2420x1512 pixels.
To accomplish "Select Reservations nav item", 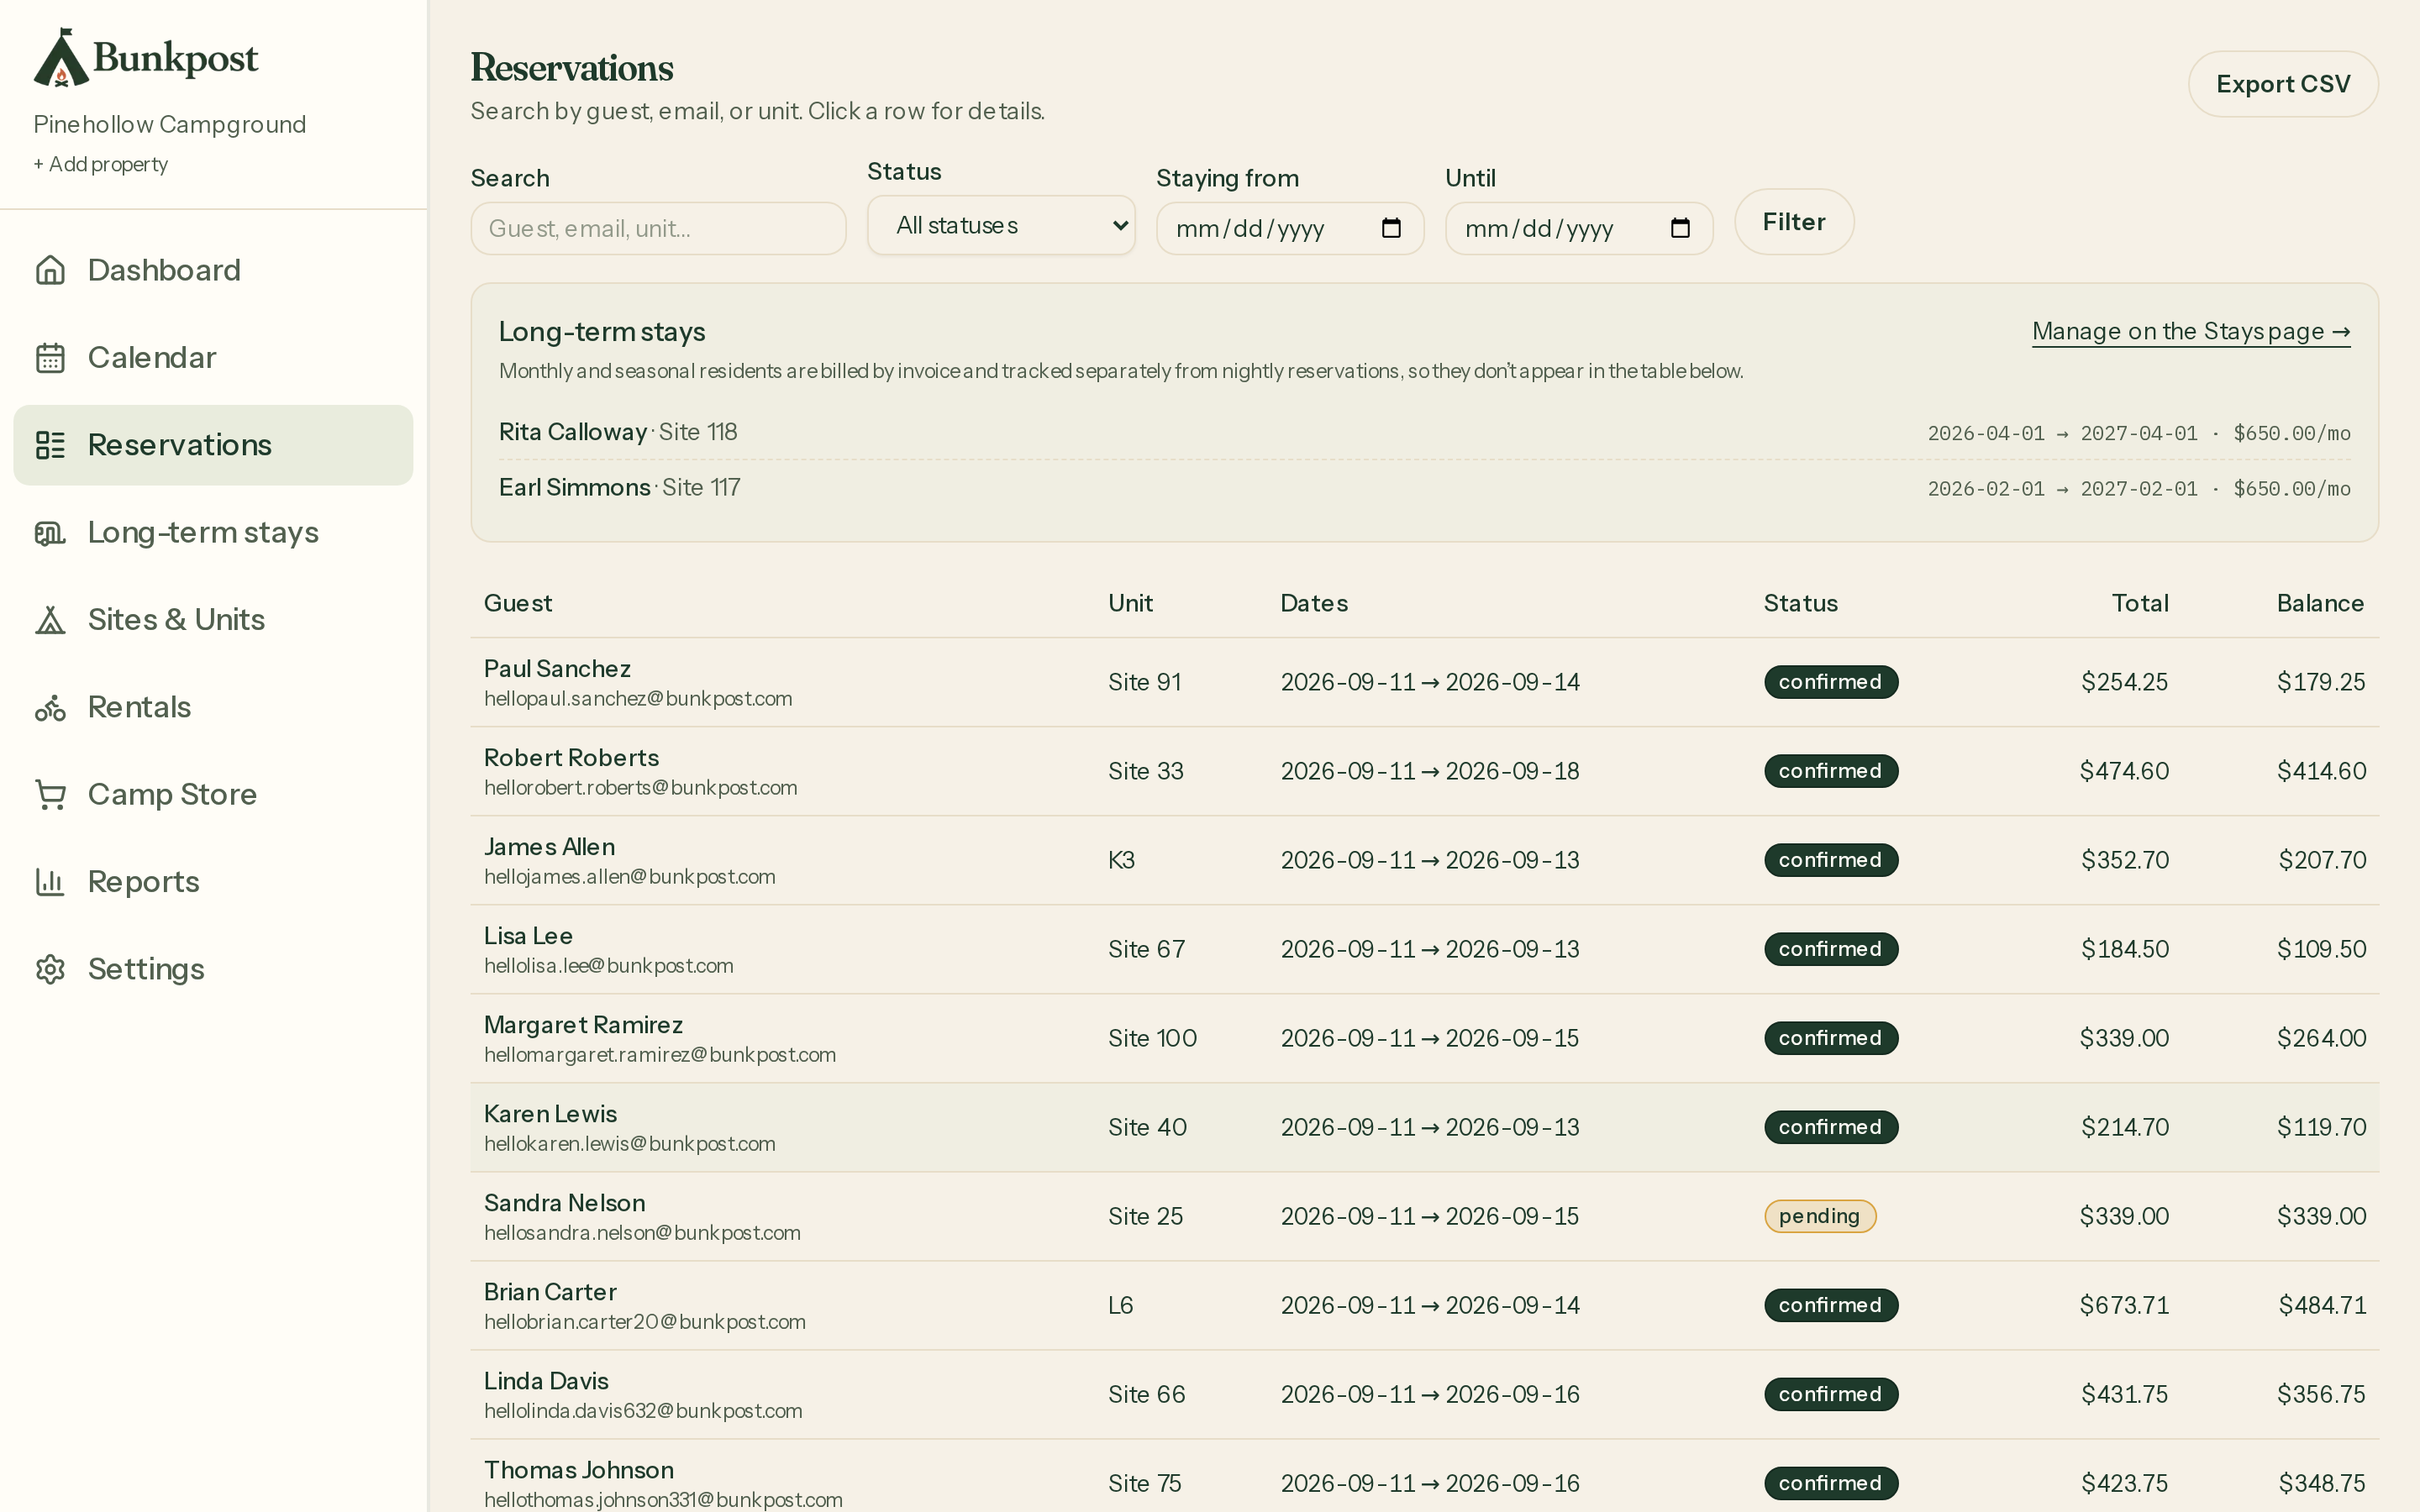I will [x=213, y=445].
